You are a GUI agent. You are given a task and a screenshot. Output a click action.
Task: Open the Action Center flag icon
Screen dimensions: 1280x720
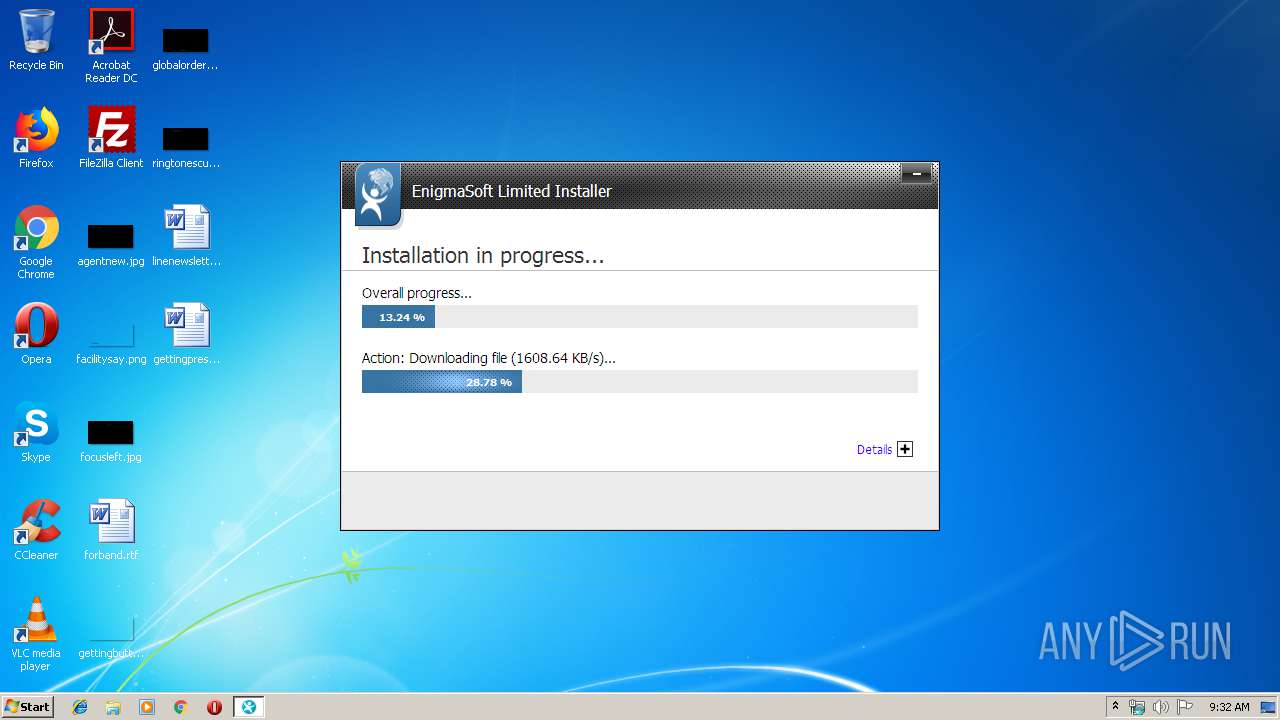coord(1184,707)
